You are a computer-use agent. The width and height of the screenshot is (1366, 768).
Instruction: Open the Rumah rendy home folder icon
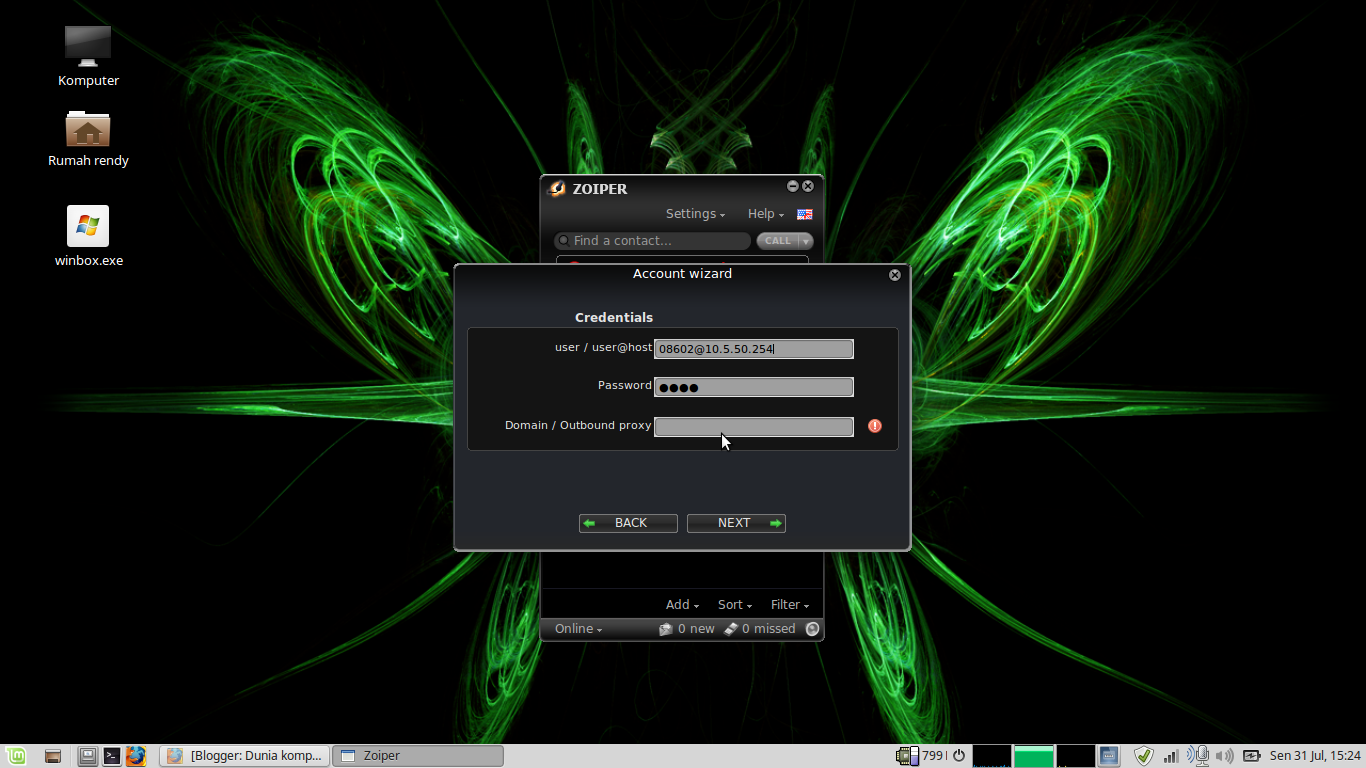(88, 138)
